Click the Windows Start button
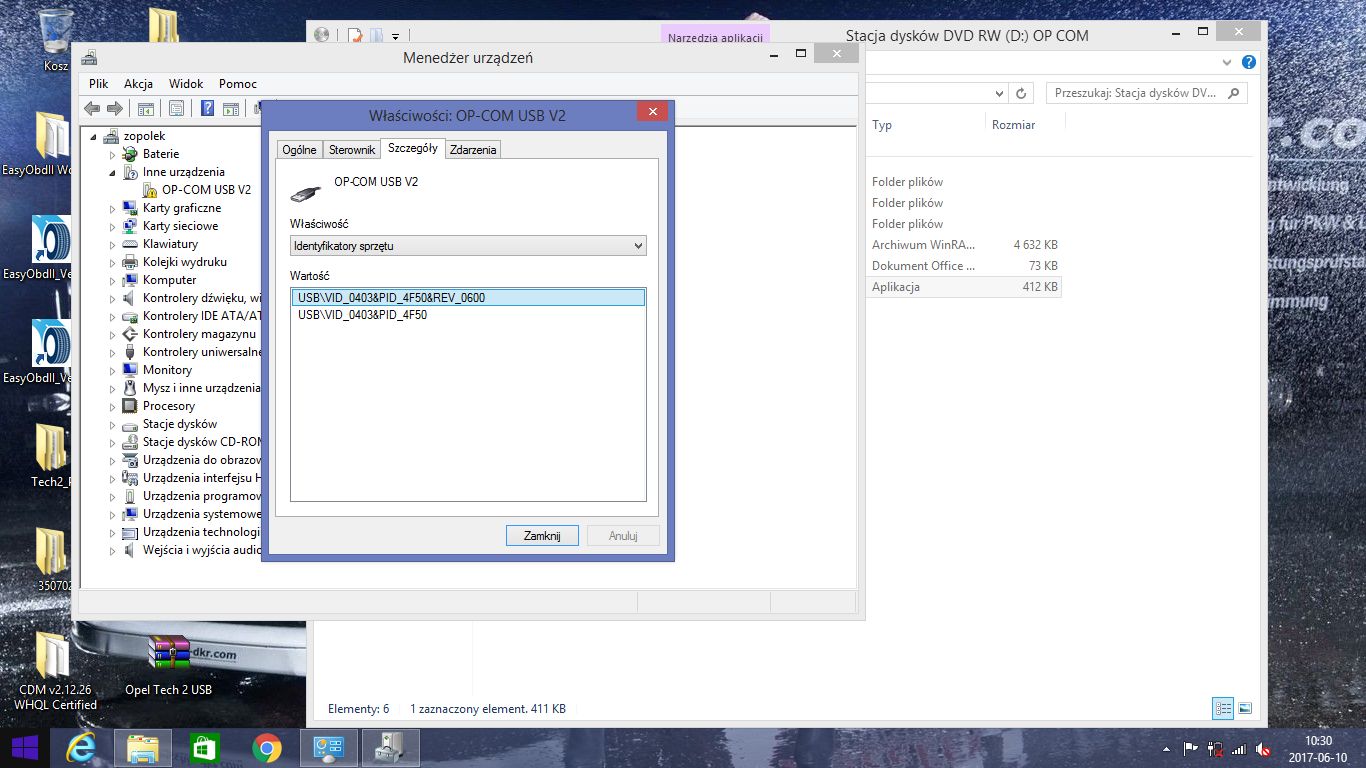The height and width of the screenshot is (768, 1366). pos(24,748)
